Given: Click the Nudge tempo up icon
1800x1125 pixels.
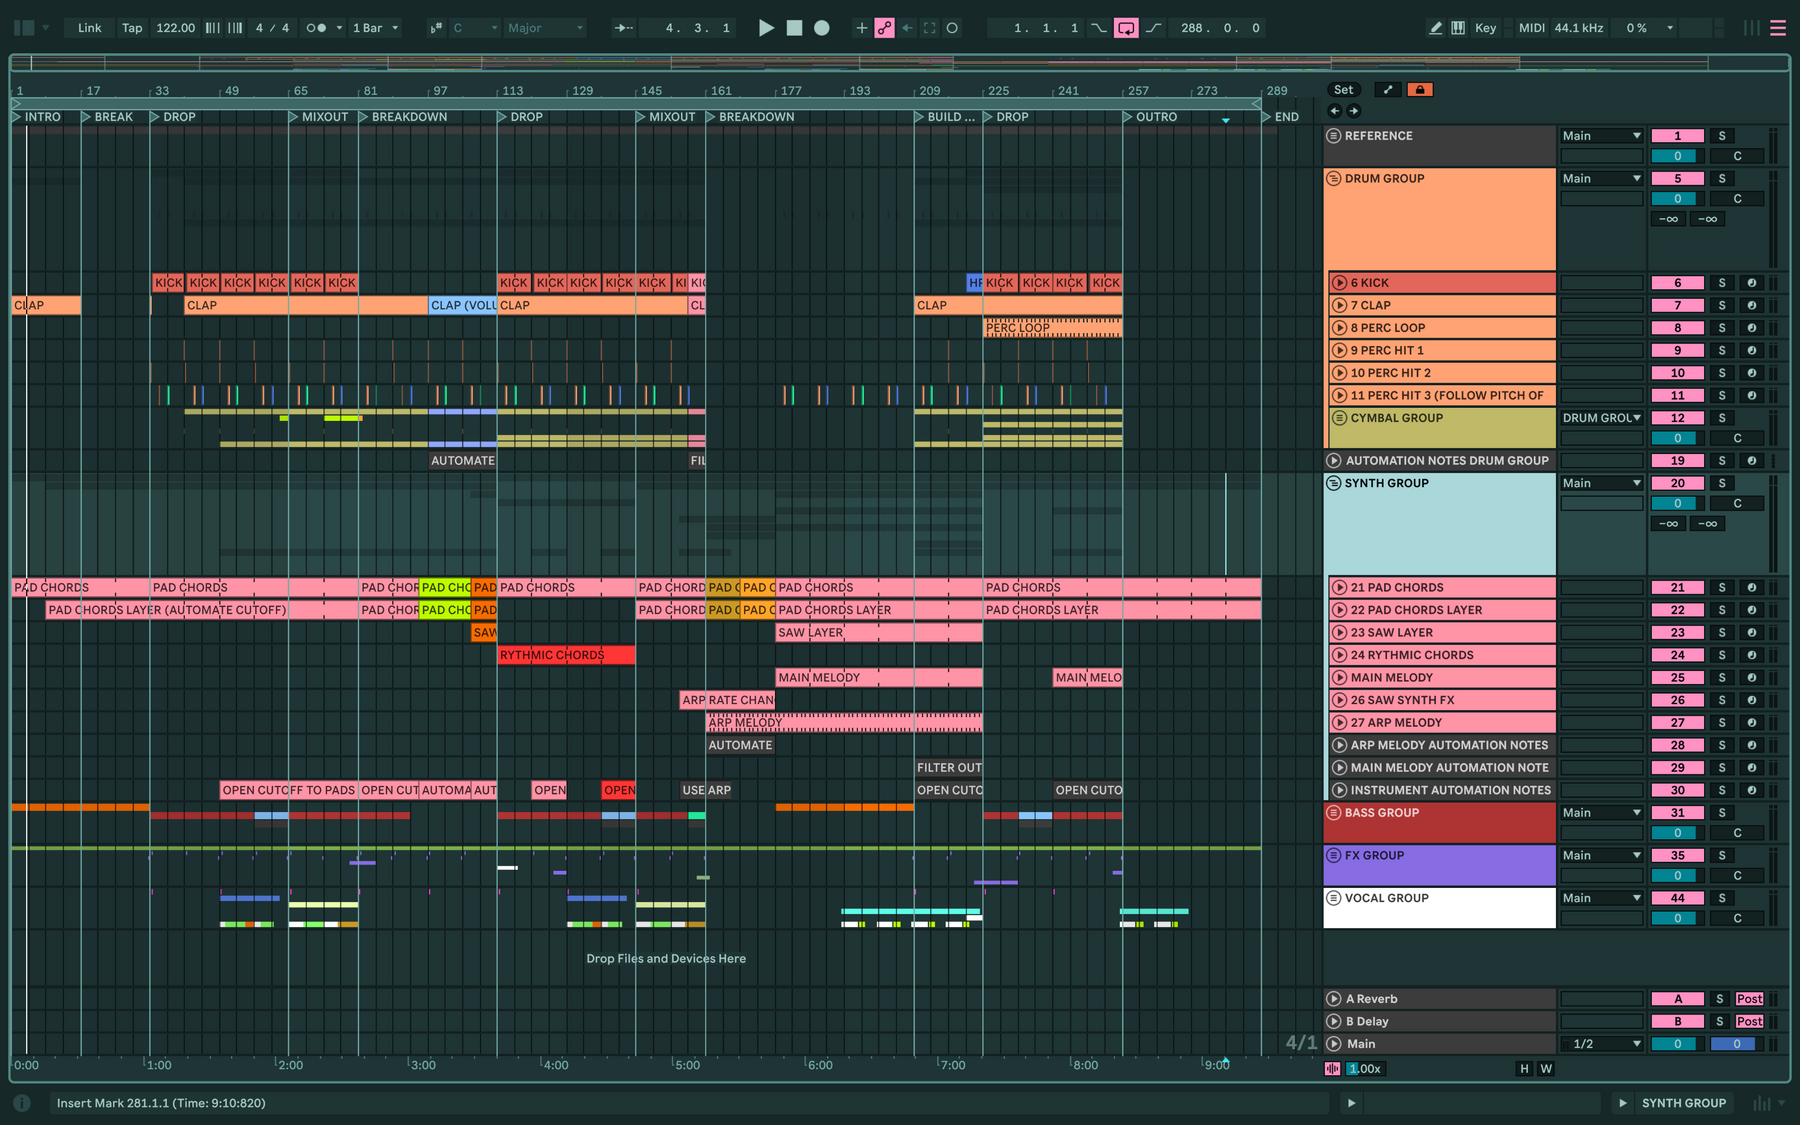Looking at the screenshot, I should [235, 28].
